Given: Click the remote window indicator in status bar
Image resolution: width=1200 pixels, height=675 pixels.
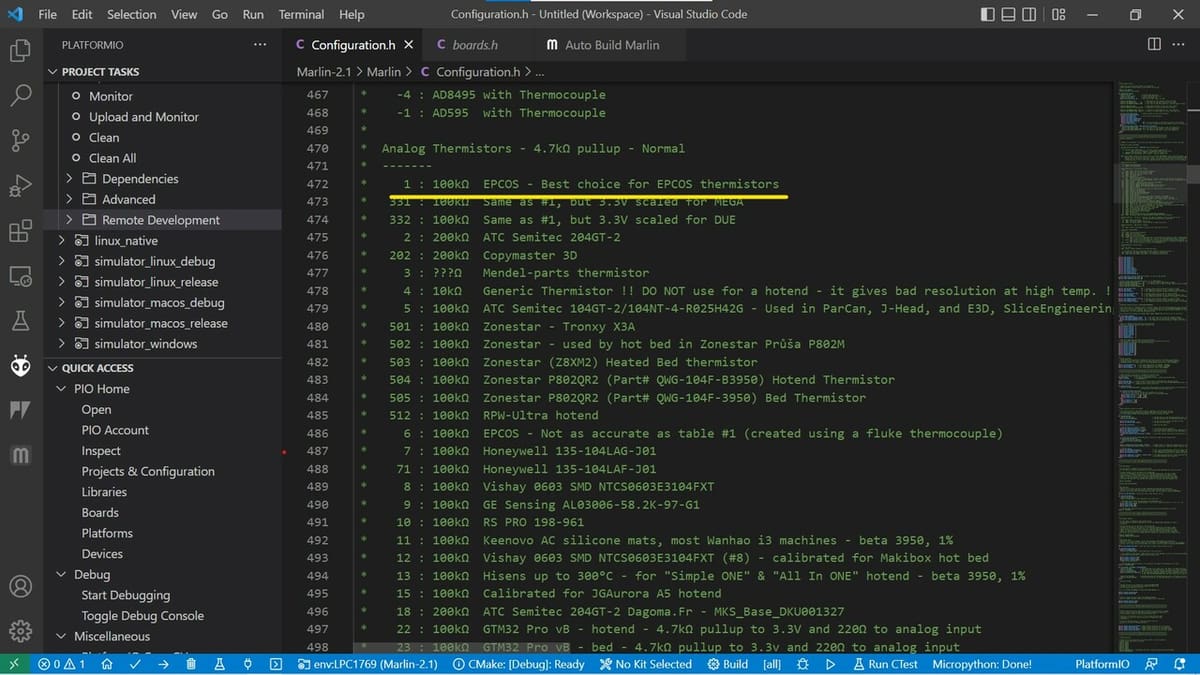Looking at the screenshot, I should [x=13, y=664].
